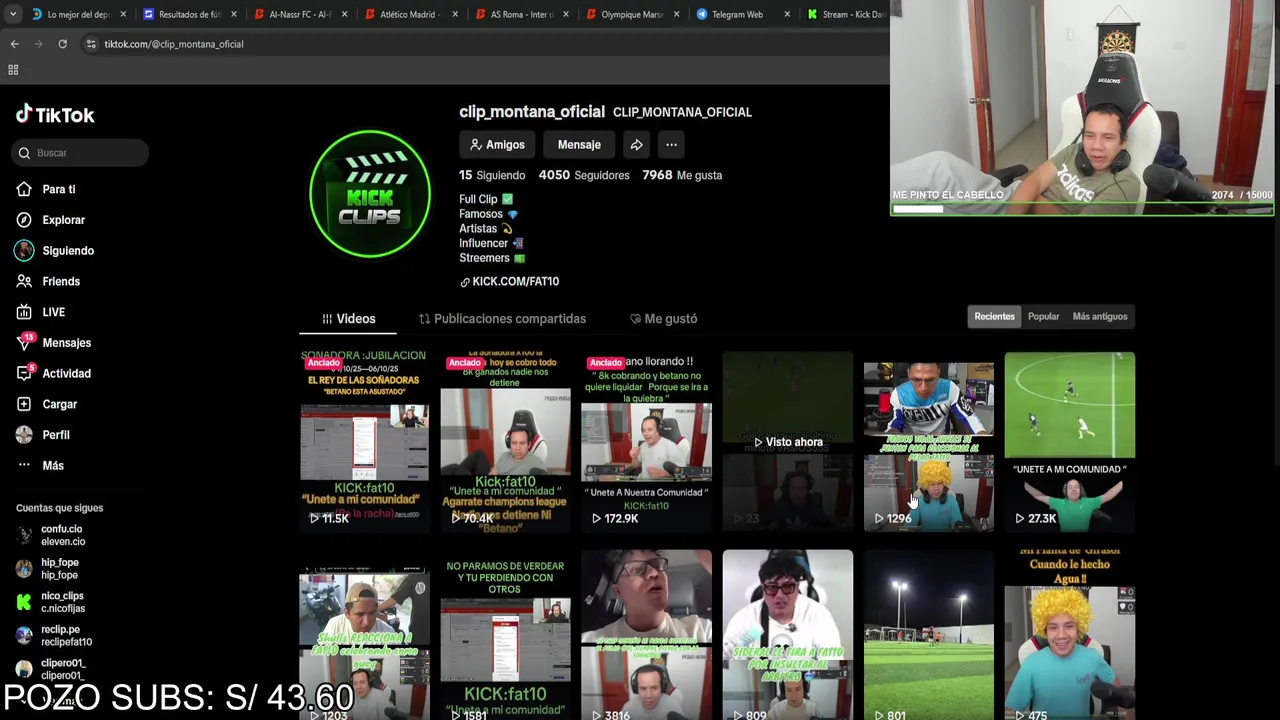This screenshot has height=720, width=1280.
Task: Open the video with 475 views
Action: (1069, 635)
